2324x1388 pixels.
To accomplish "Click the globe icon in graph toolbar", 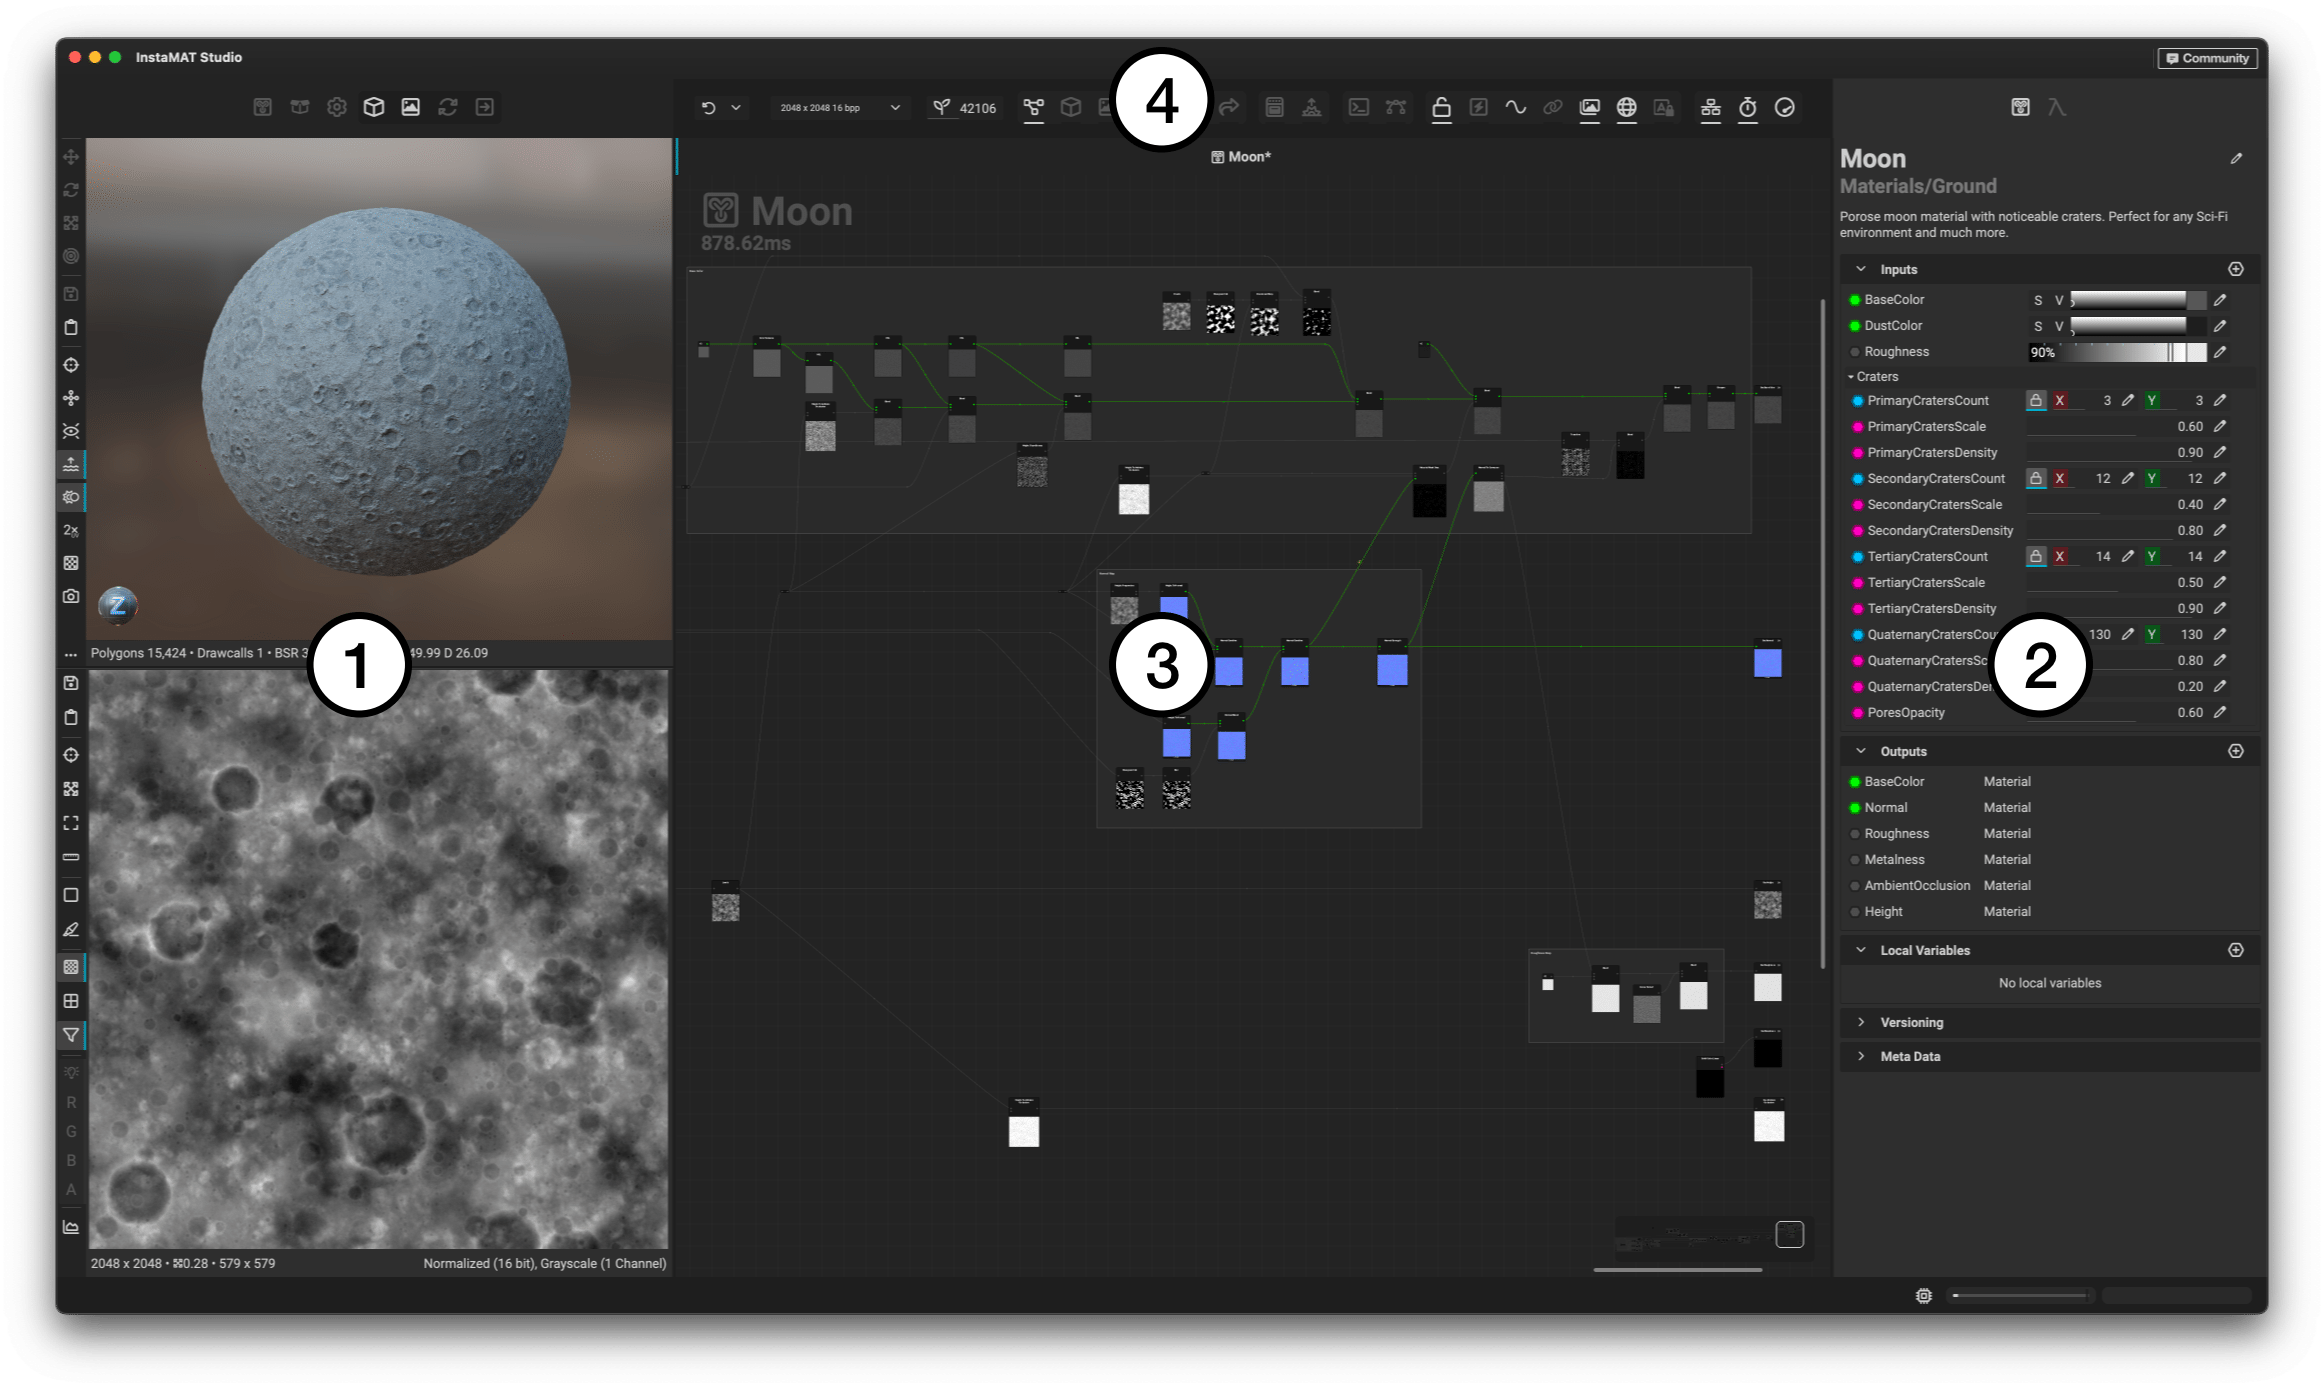I will pos(1627,108).
